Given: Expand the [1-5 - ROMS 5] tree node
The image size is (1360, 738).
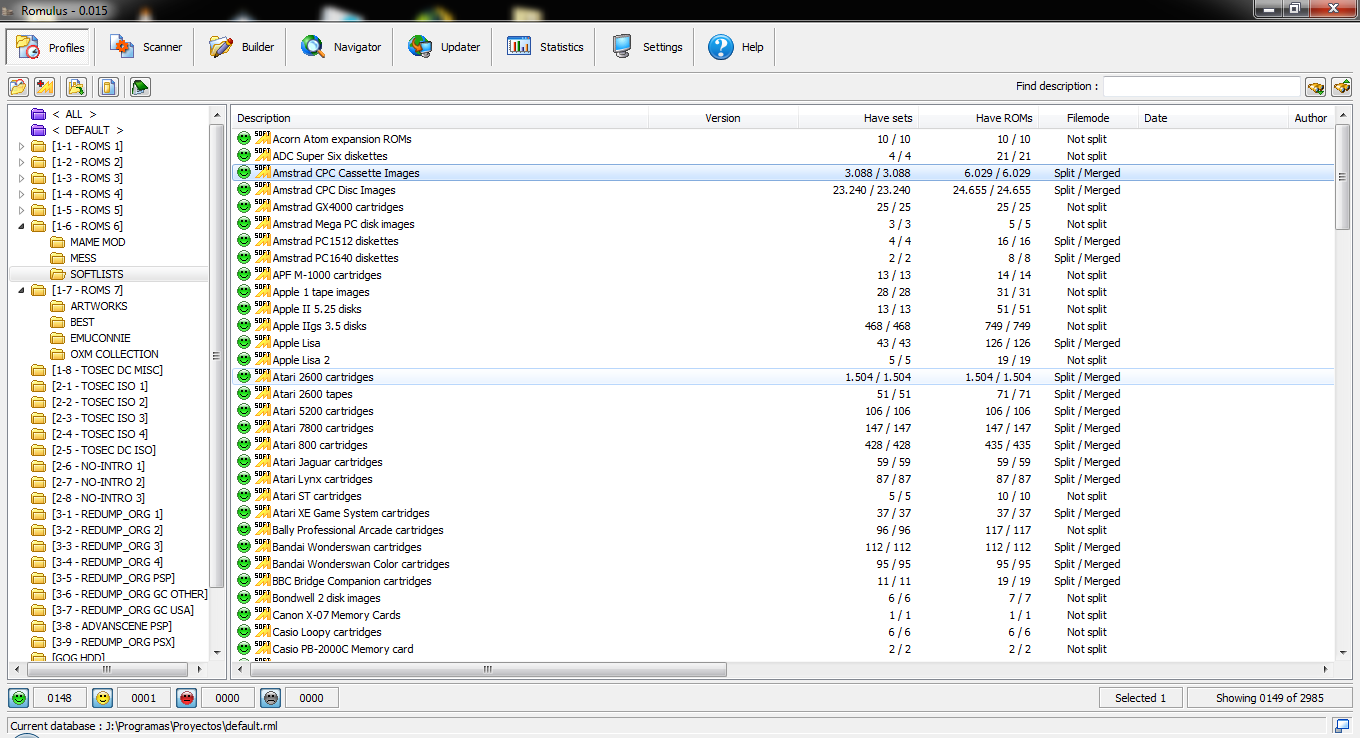Looking at the screenshot, I should click(x=22, y=210).
